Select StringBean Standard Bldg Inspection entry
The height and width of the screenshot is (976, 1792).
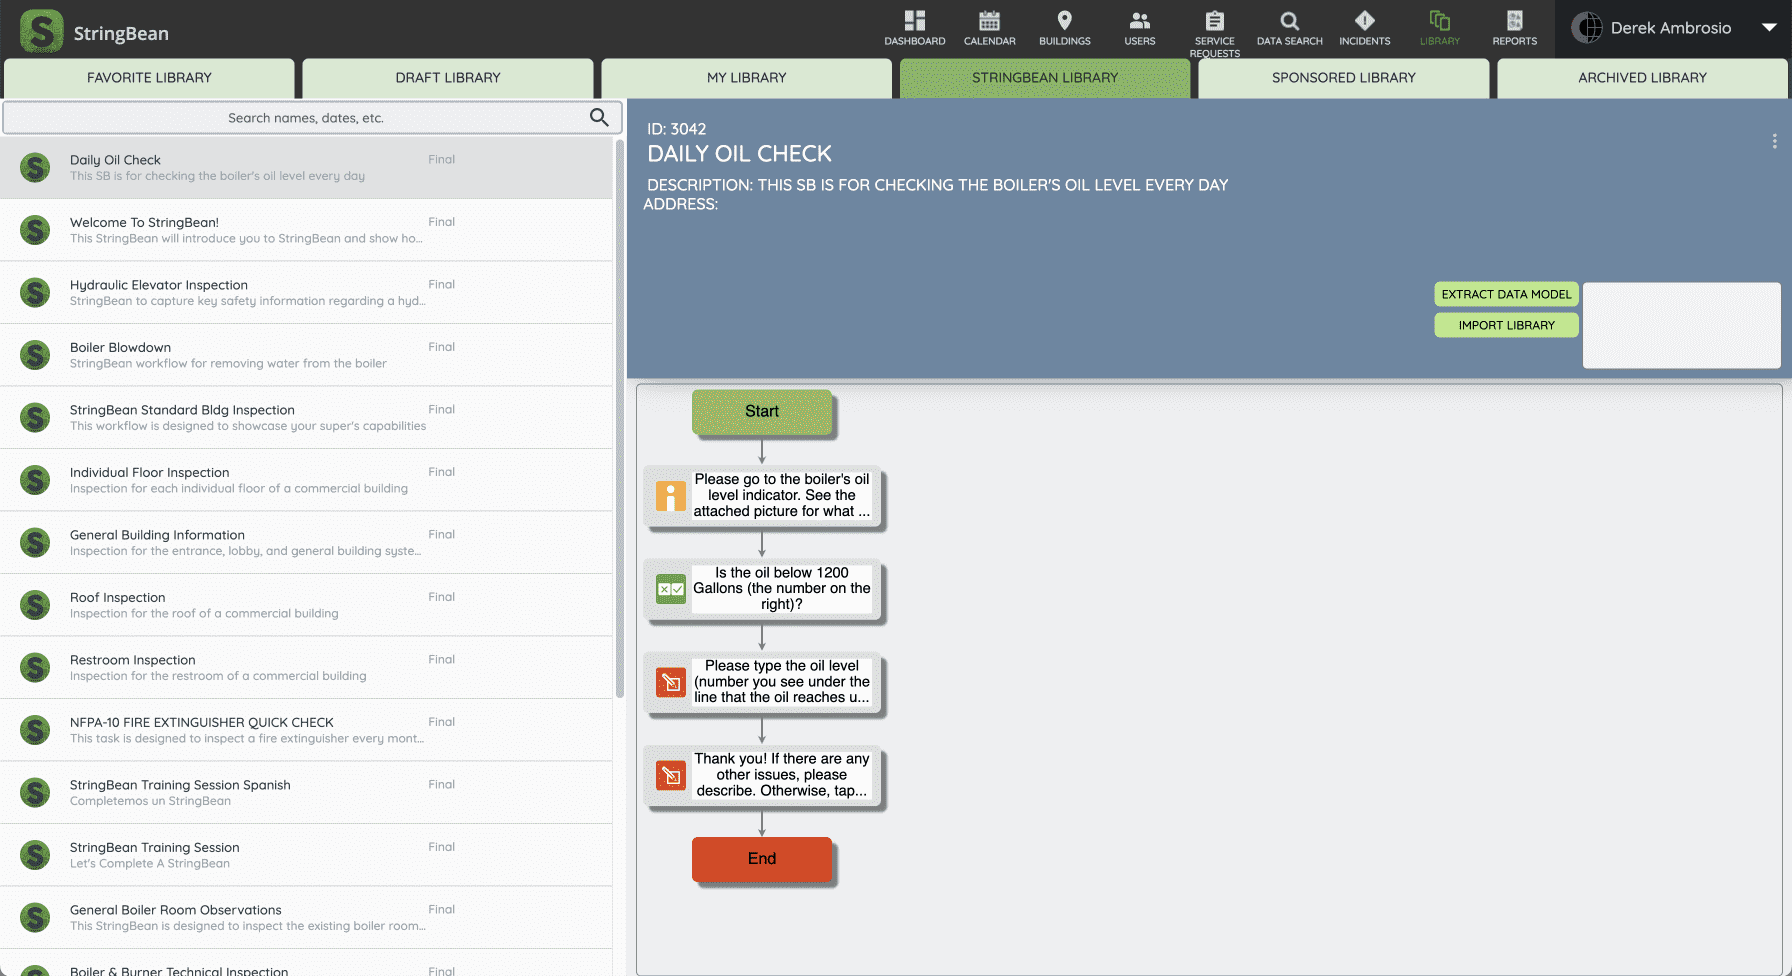pyautogui.click(x=306, y=417)
